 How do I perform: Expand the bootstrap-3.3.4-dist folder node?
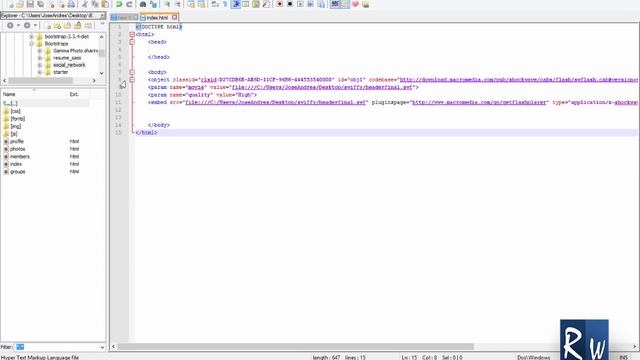pyautogui.click(x=31, y=36)
